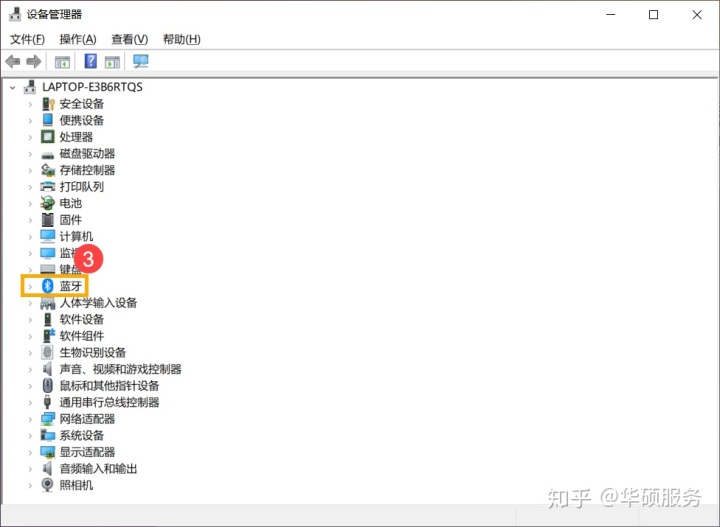Select the 蓝牙 text label

point(71,286)
